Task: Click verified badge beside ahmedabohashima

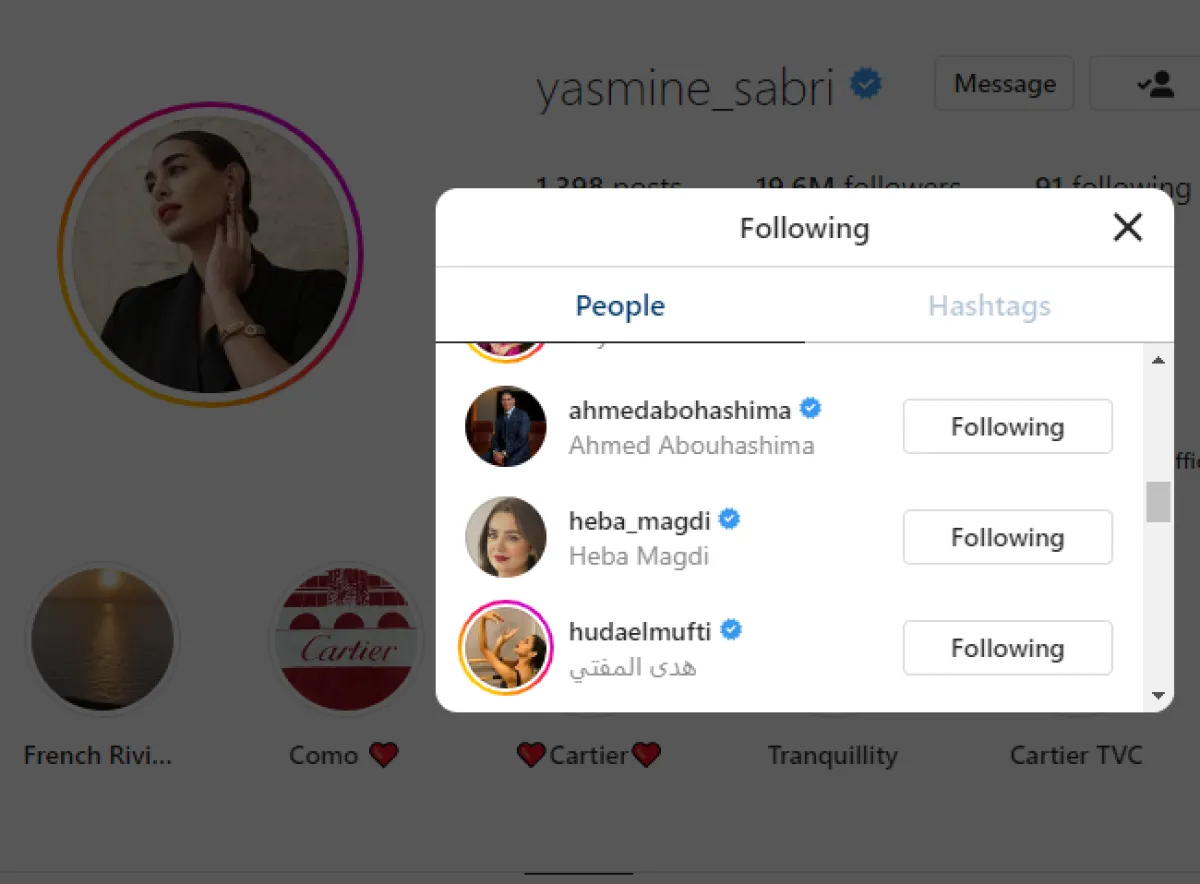Action: click(x=811, y=409)
